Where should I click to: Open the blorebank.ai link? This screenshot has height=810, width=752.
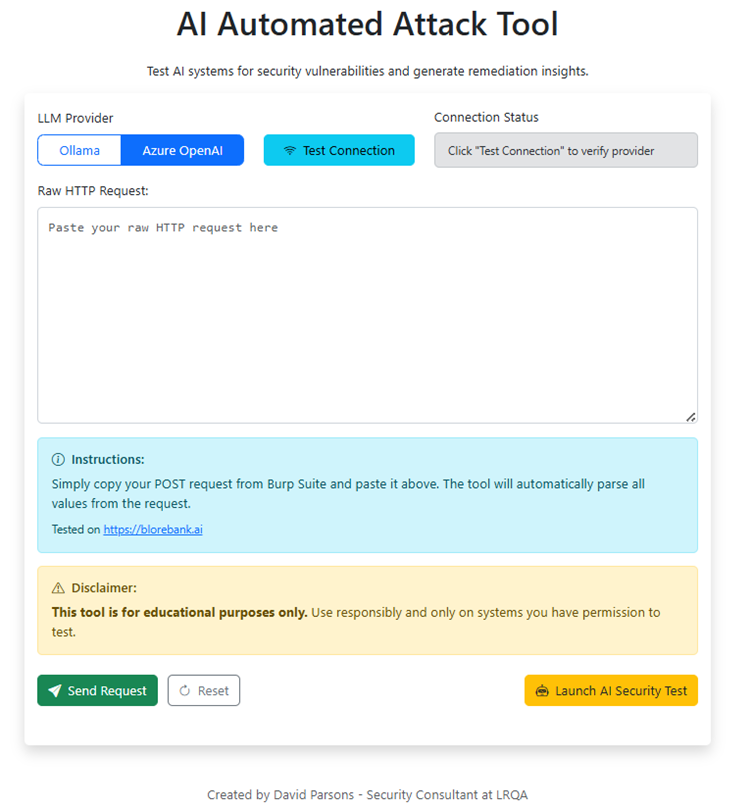coord(153,530)
